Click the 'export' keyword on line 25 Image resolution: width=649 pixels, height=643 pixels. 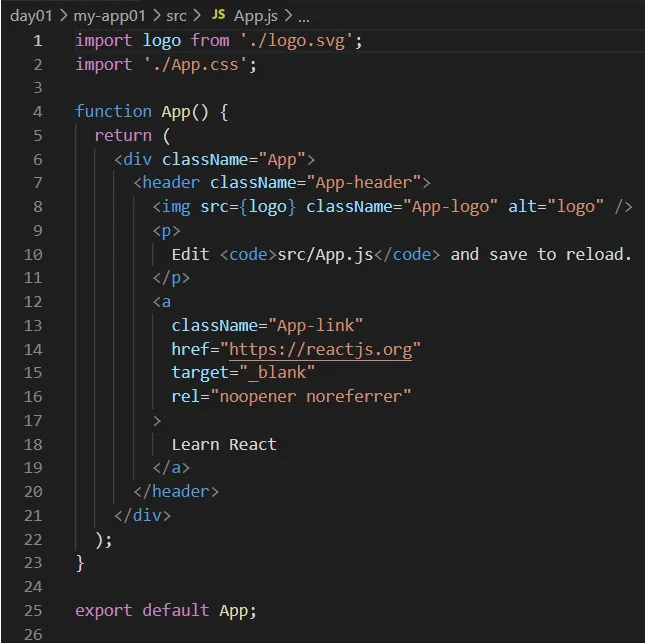[103, 611]
